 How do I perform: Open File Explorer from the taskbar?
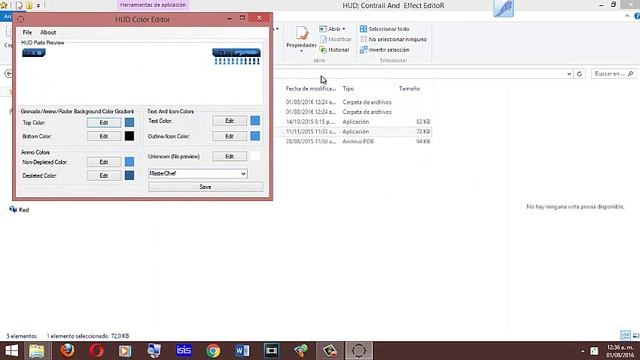37,351
